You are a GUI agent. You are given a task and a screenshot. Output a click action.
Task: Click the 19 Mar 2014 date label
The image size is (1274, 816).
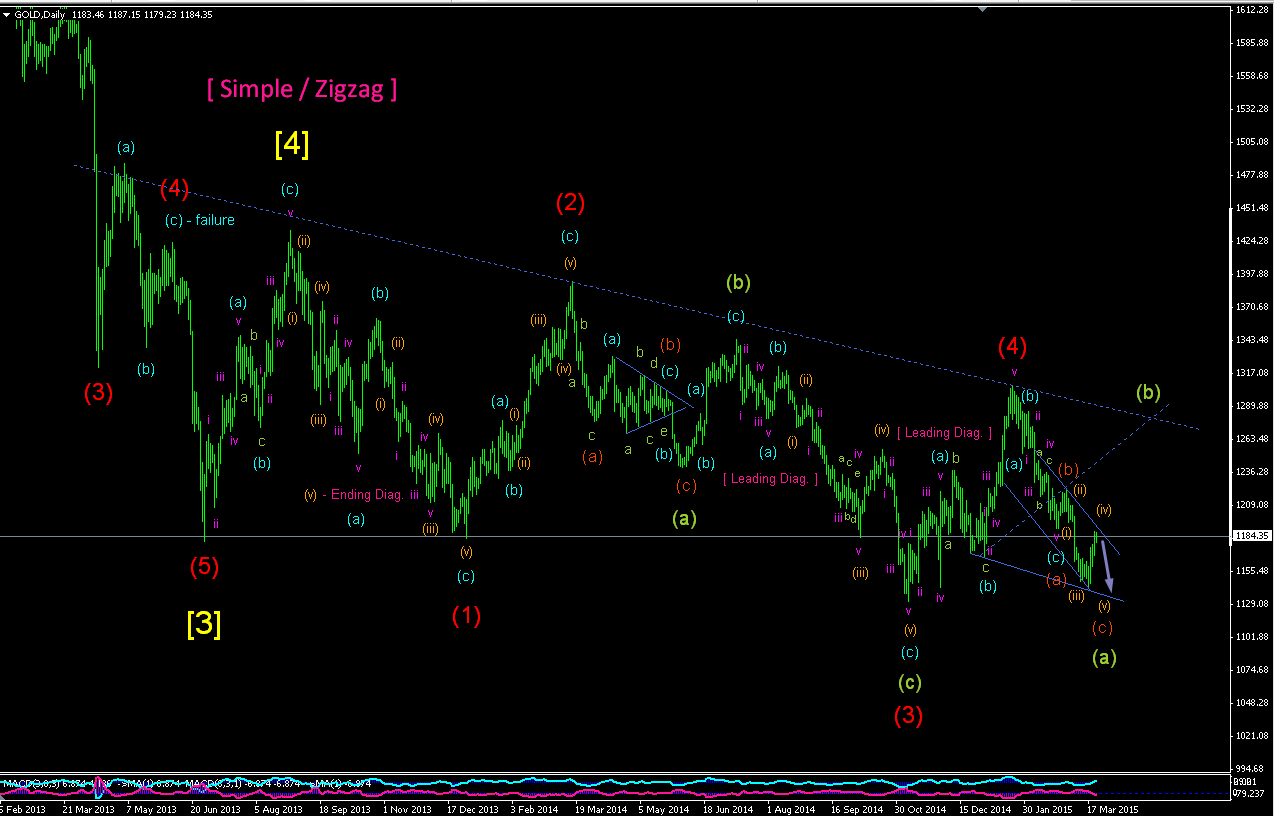click(x=601, y=808)
